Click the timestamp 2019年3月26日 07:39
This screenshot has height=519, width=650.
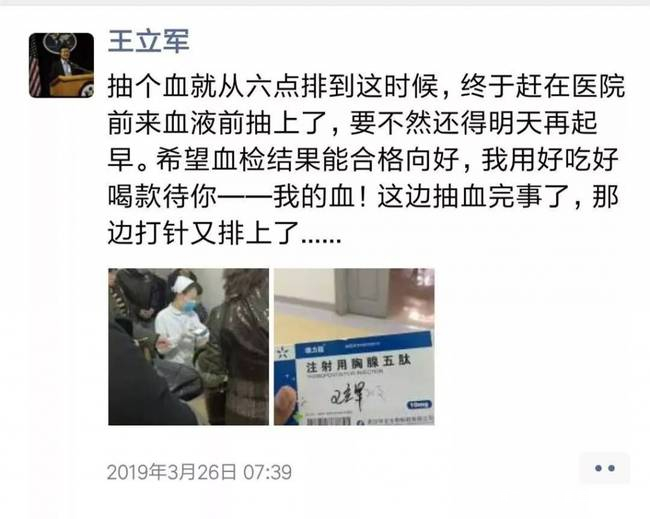199,472
